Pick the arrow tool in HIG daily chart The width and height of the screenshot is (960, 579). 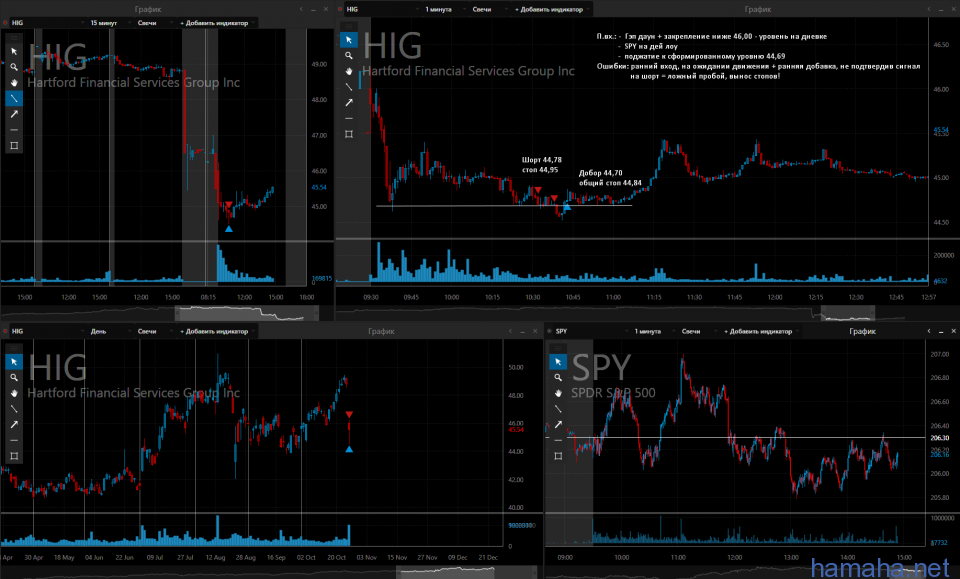click(14, 424)
